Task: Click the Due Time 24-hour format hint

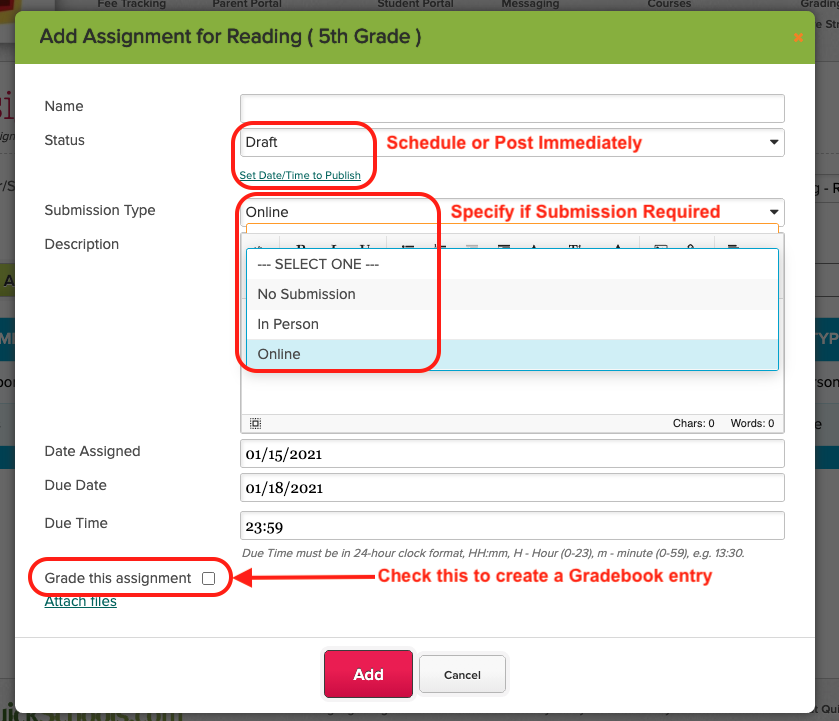Action: coord(493,553)
